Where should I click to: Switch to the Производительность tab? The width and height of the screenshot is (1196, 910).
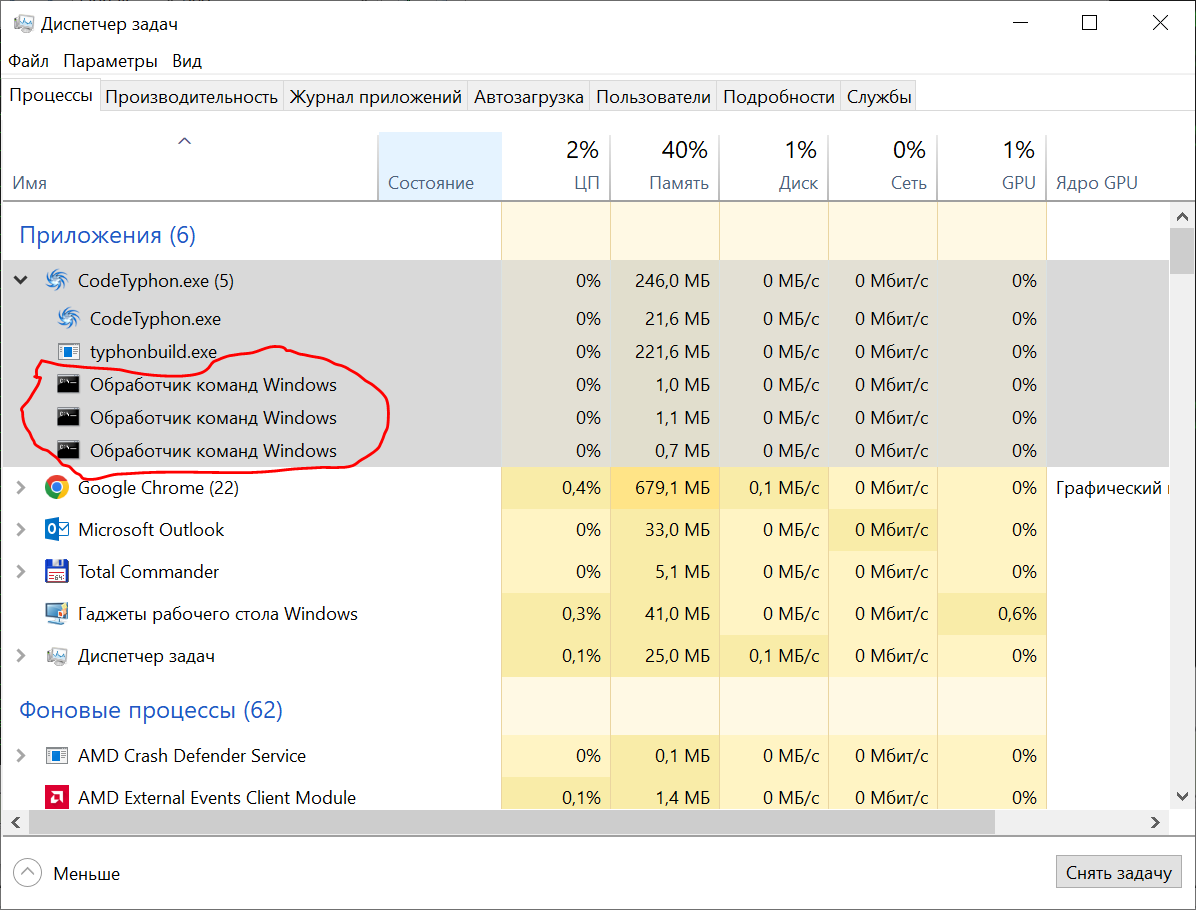click(x=191, y=97)
